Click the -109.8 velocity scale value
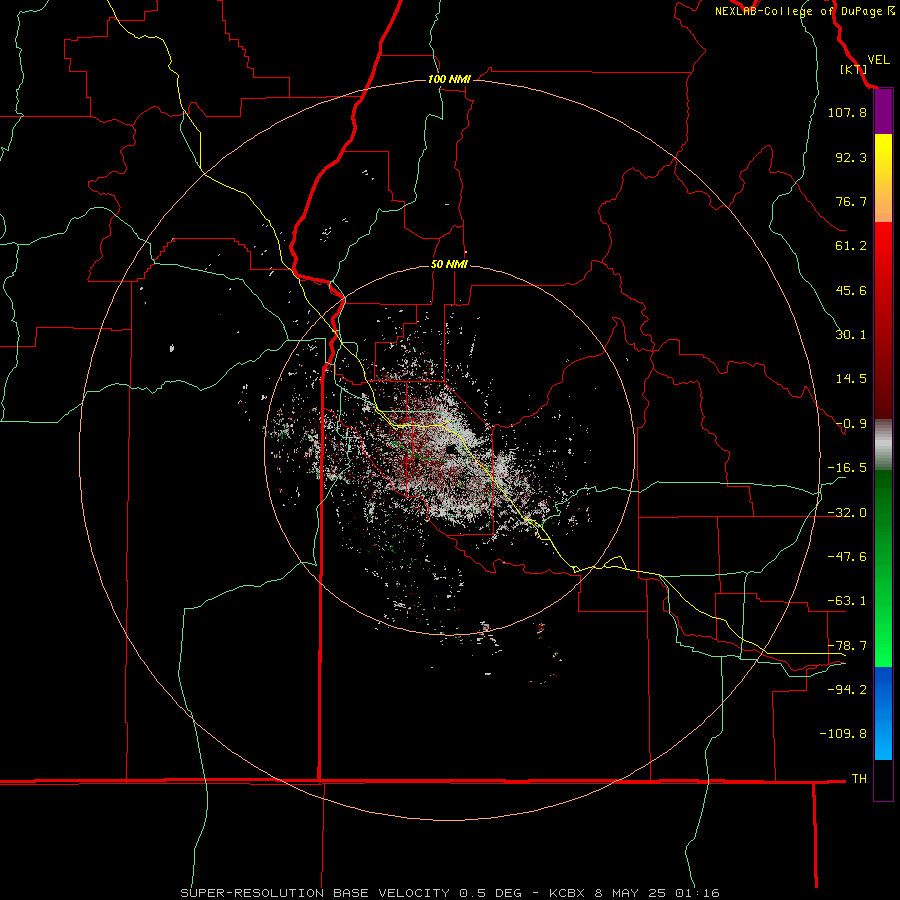The height and width of the screenshot is (900, 900). pos(843,734)
